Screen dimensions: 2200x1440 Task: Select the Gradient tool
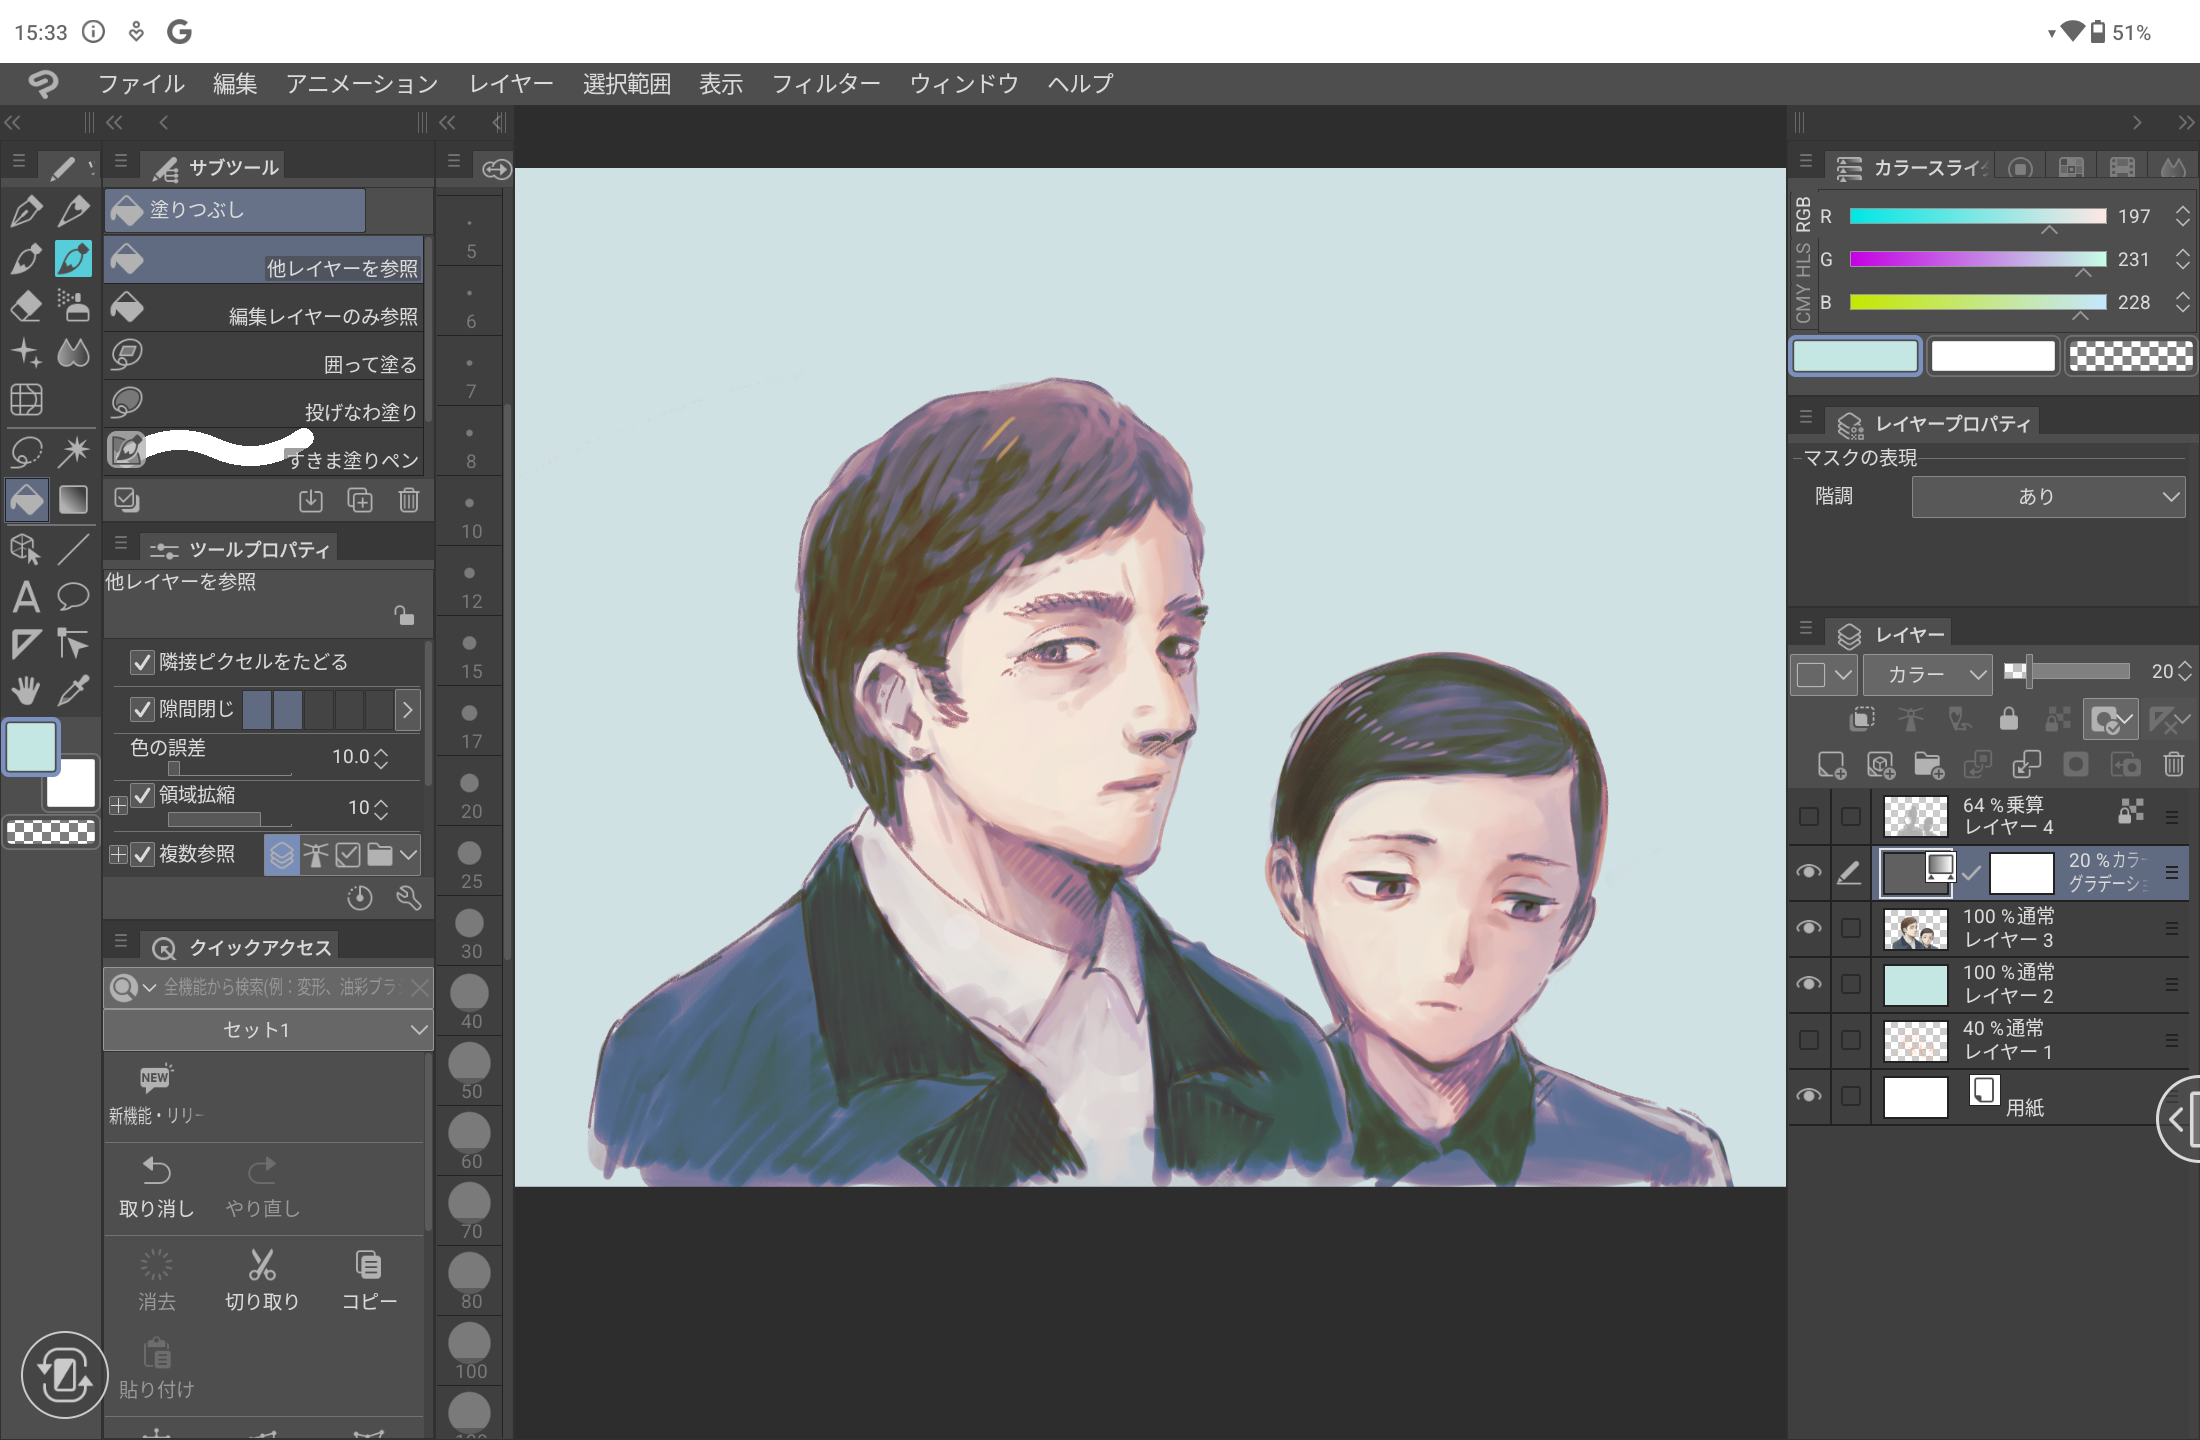(73, 499)
